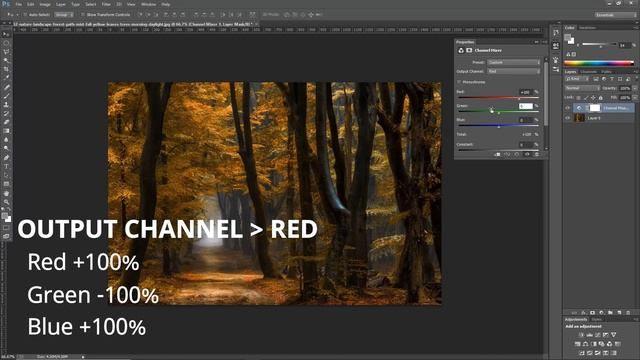The height and width of the screenshot is (360, 640).
Task: Click the create new layer icon
Action: tap(619, 313)
